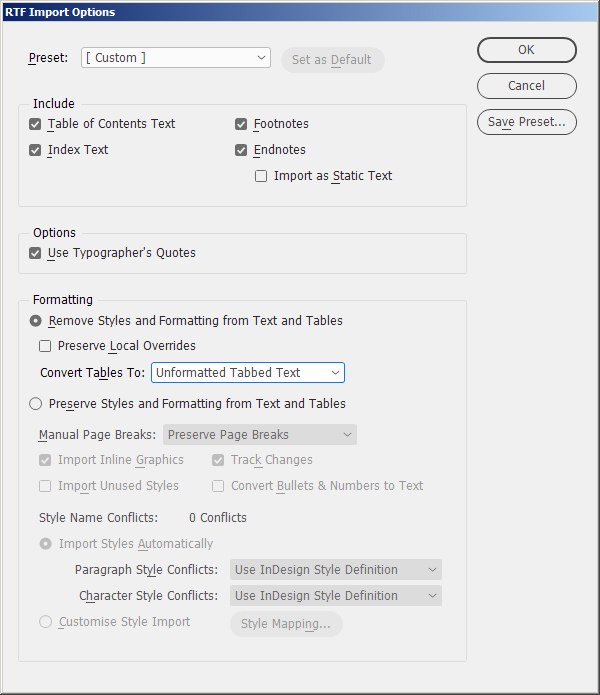Disable the Footnotes checkbox
This screenshot has height=695, width=600.
(x=241, y=124)
